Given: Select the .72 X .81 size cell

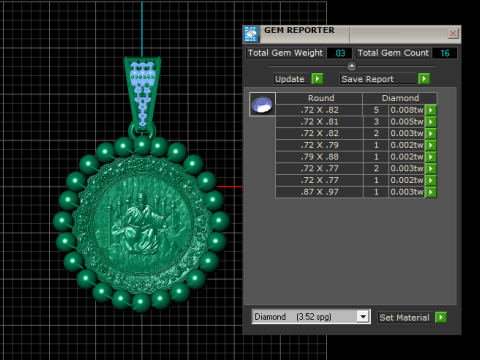Looking at the screenshot, I should (319, 122).
